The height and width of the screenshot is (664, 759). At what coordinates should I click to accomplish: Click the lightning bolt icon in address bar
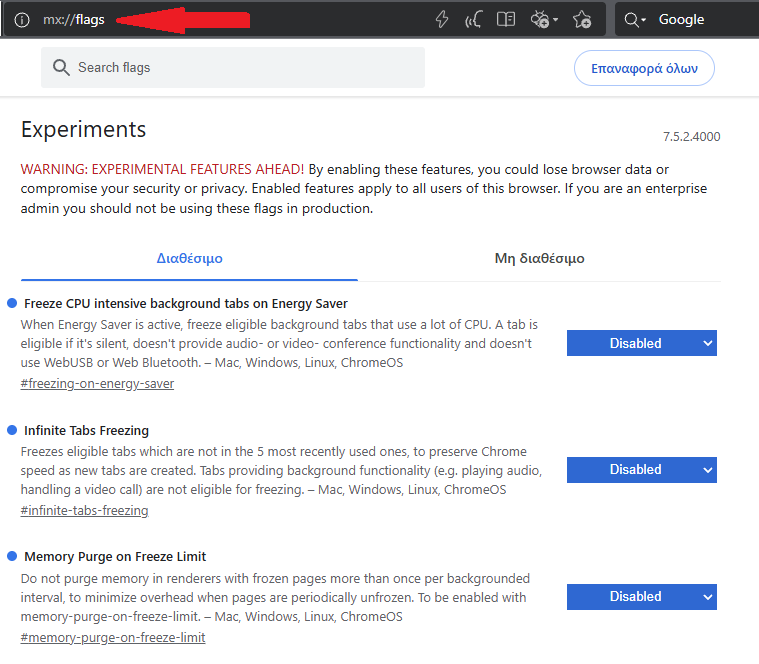[442, 20]
